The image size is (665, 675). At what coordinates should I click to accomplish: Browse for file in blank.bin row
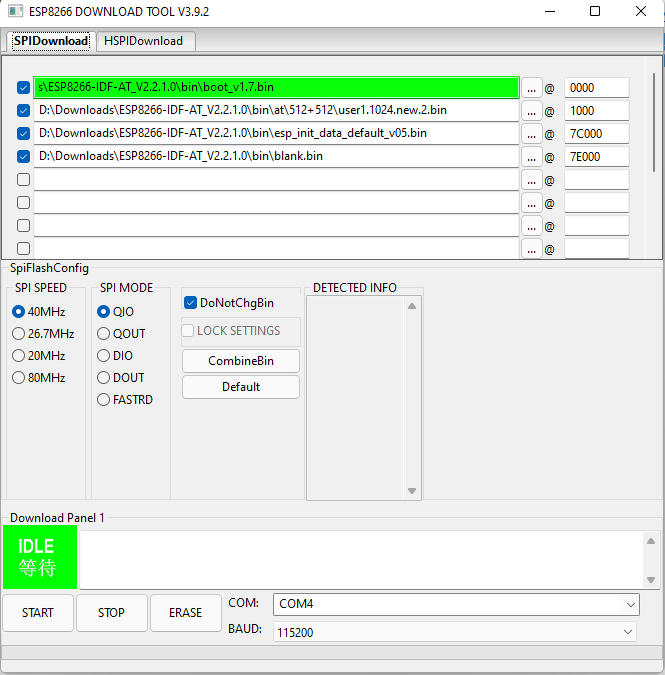(532, 157)
